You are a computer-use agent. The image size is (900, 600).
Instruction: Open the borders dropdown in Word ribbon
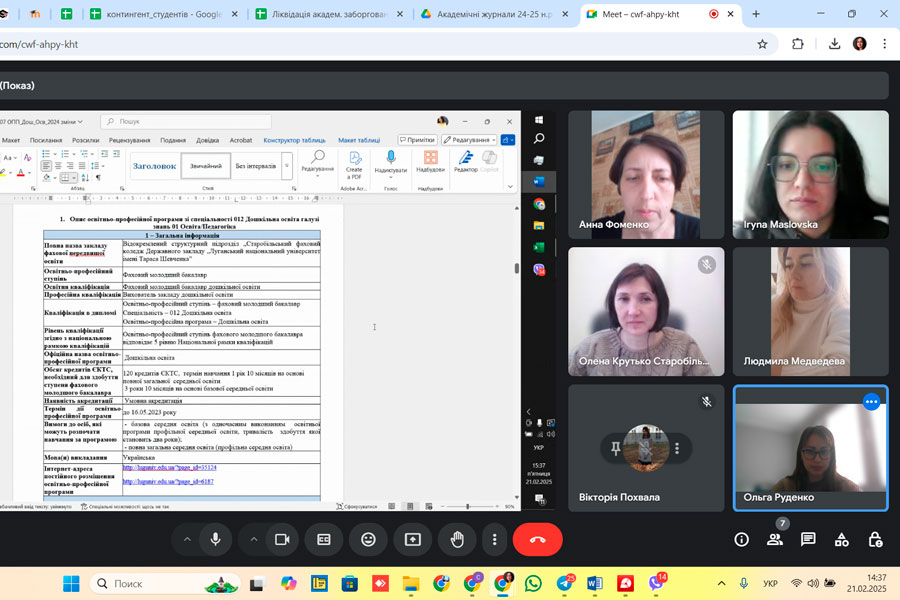(73, 178)
